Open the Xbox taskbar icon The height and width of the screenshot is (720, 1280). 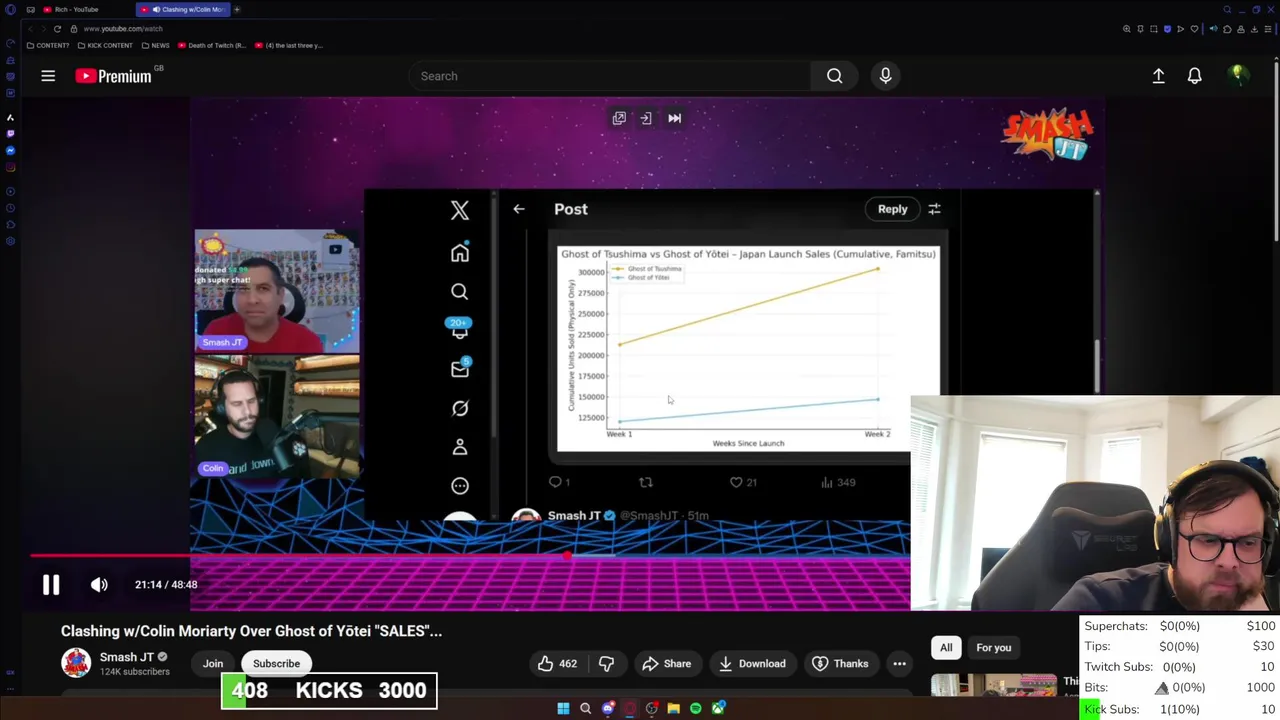point(718,709)
